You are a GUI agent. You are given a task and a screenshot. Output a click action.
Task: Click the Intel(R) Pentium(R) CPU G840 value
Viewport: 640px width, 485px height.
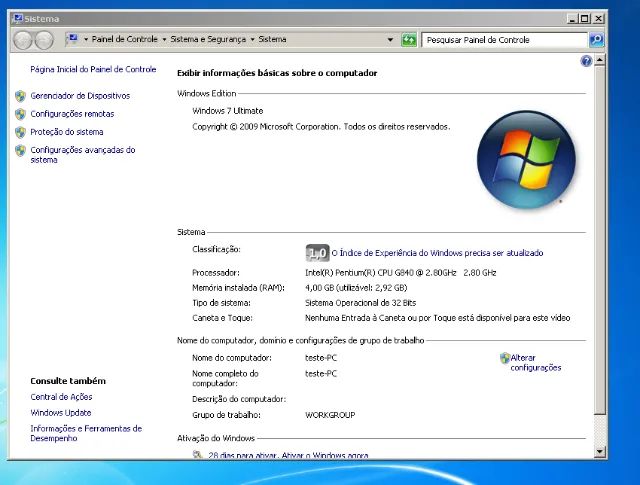point(400,273)
